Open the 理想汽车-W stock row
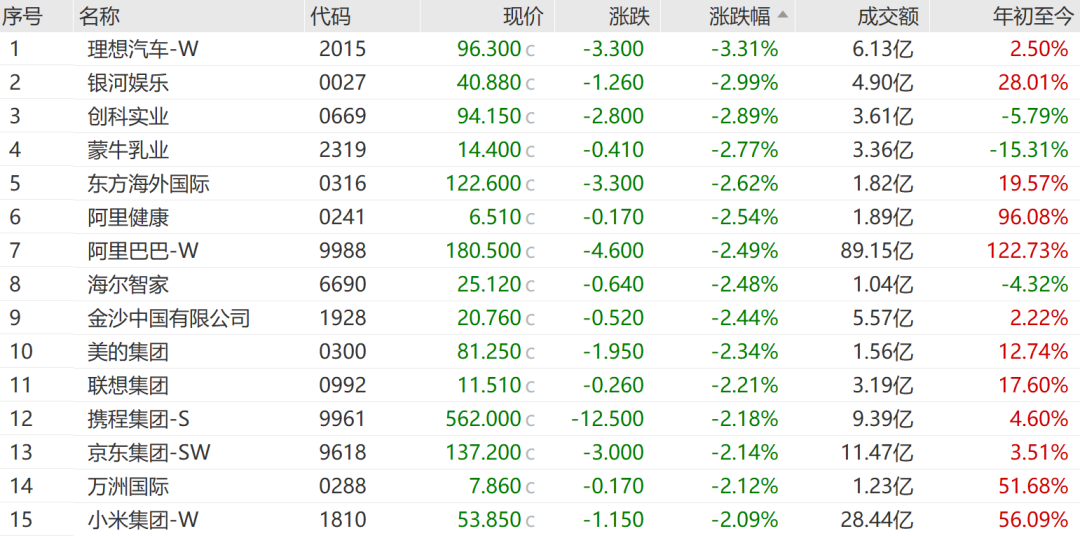1080x536 pixels. [143, 49]
